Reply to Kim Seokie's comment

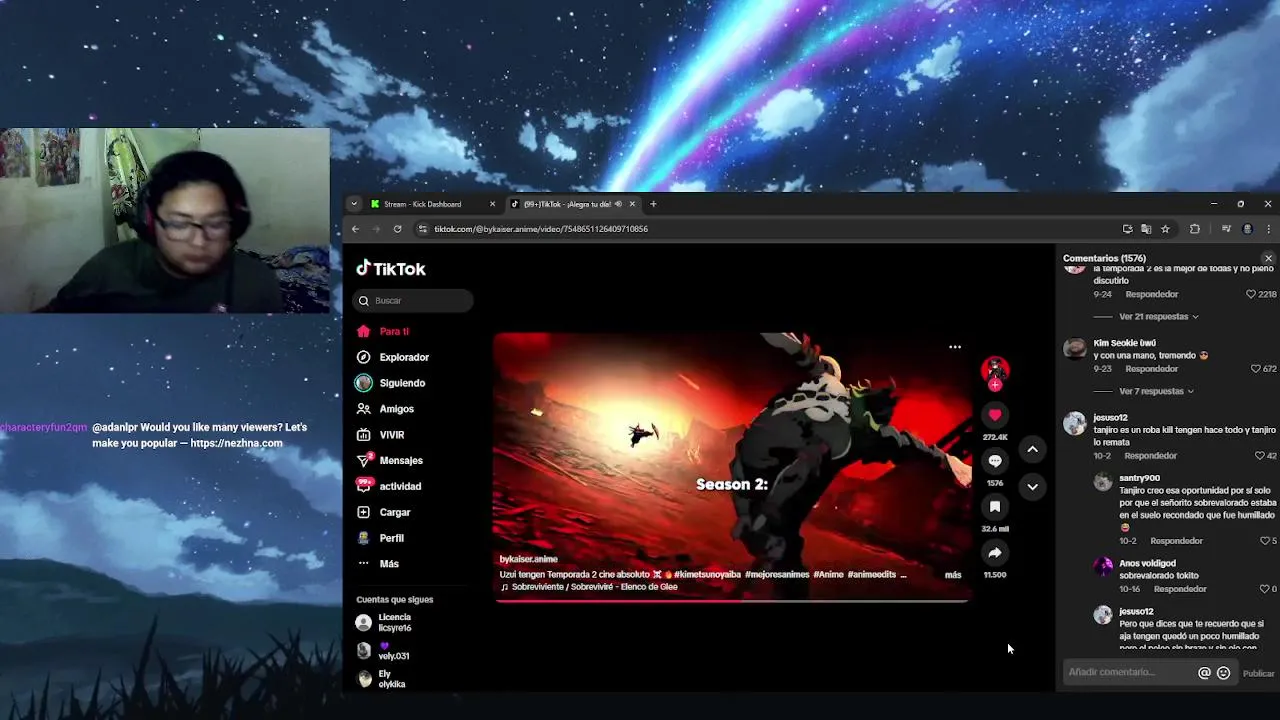1151,369
